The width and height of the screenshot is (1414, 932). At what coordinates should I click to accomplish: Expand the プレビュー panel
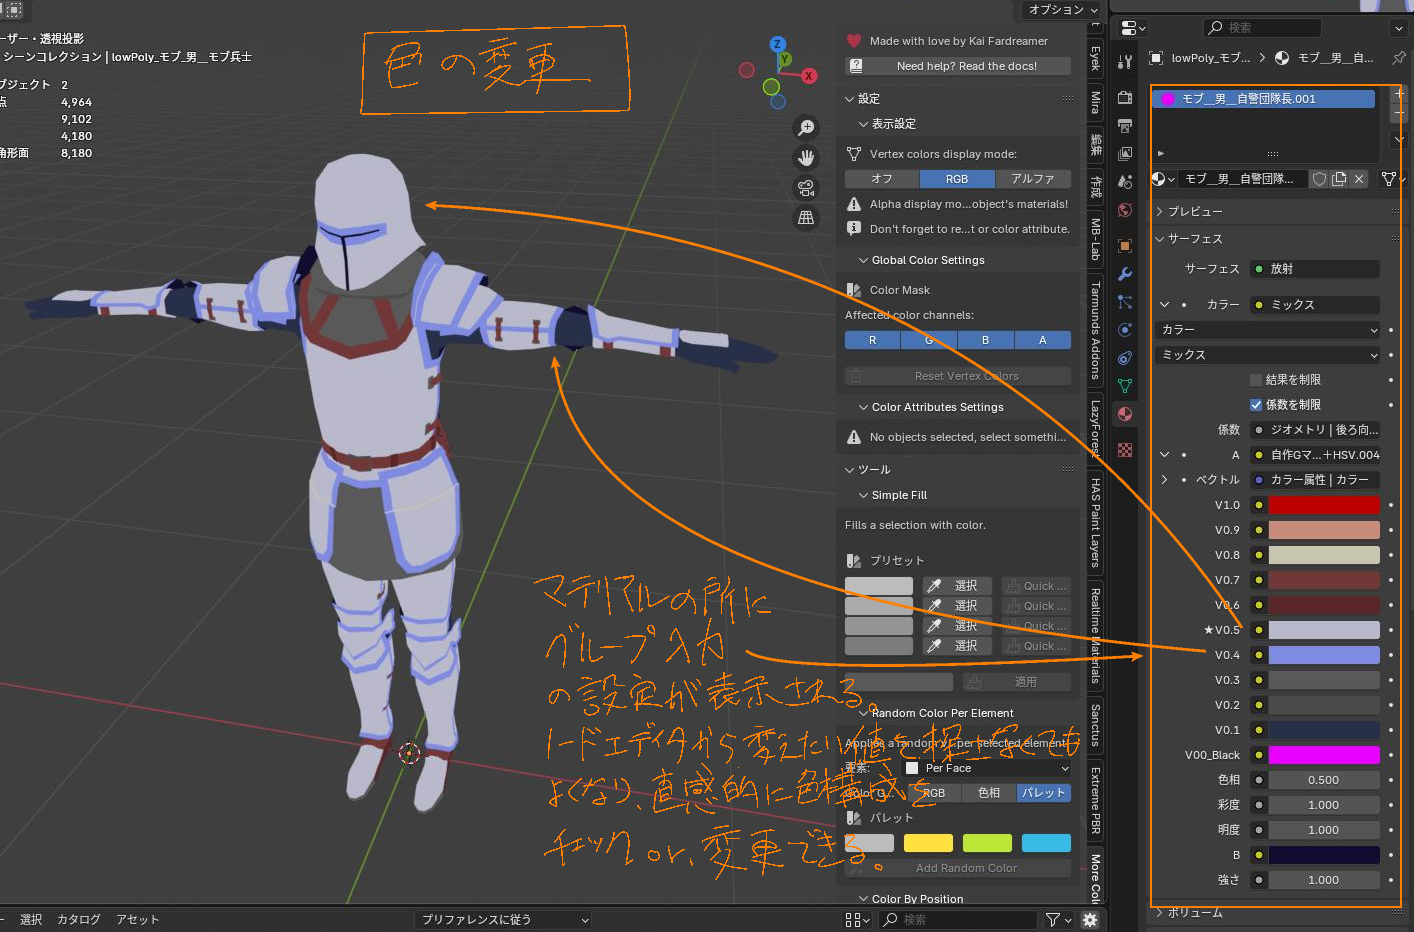(1195, 212)
